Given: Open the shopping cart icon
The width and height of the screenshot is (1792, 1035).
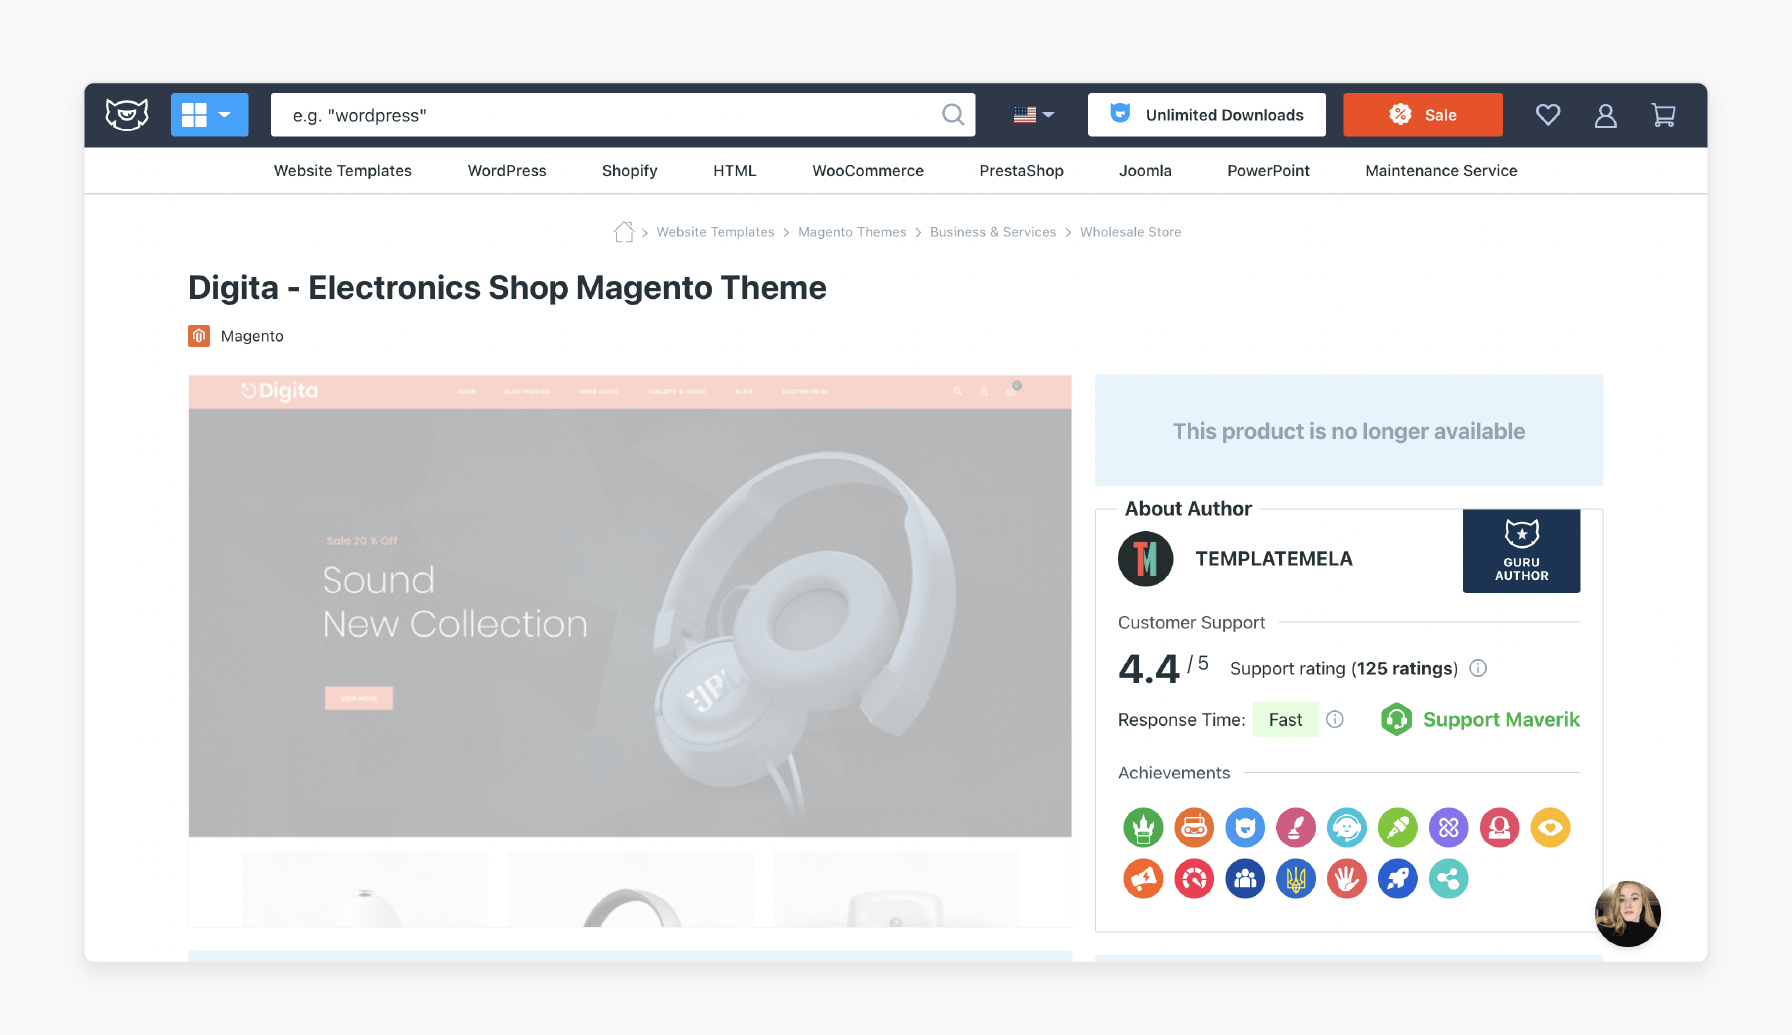Looking at the screenshot, I should 1664,115.
